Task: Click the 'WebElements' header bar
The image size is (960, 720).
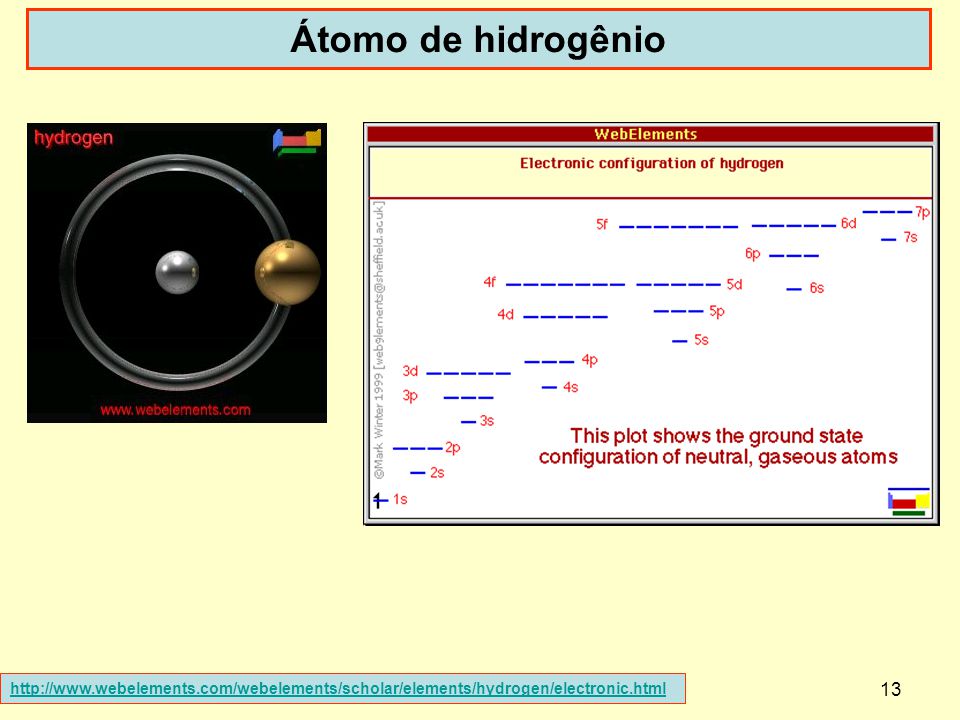Action: click(650, 134)
